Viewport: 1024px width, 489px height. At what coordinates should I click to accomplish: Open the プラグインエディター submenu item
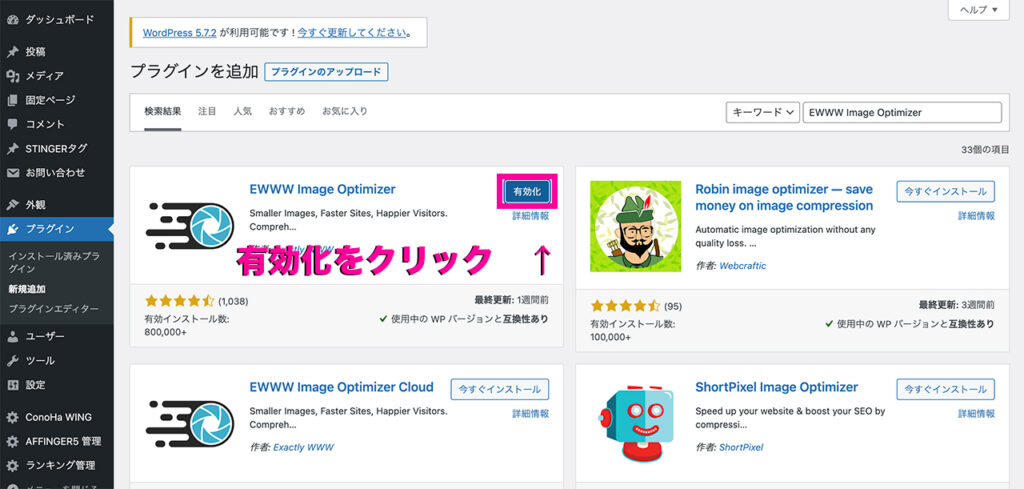tap(54, 308)
